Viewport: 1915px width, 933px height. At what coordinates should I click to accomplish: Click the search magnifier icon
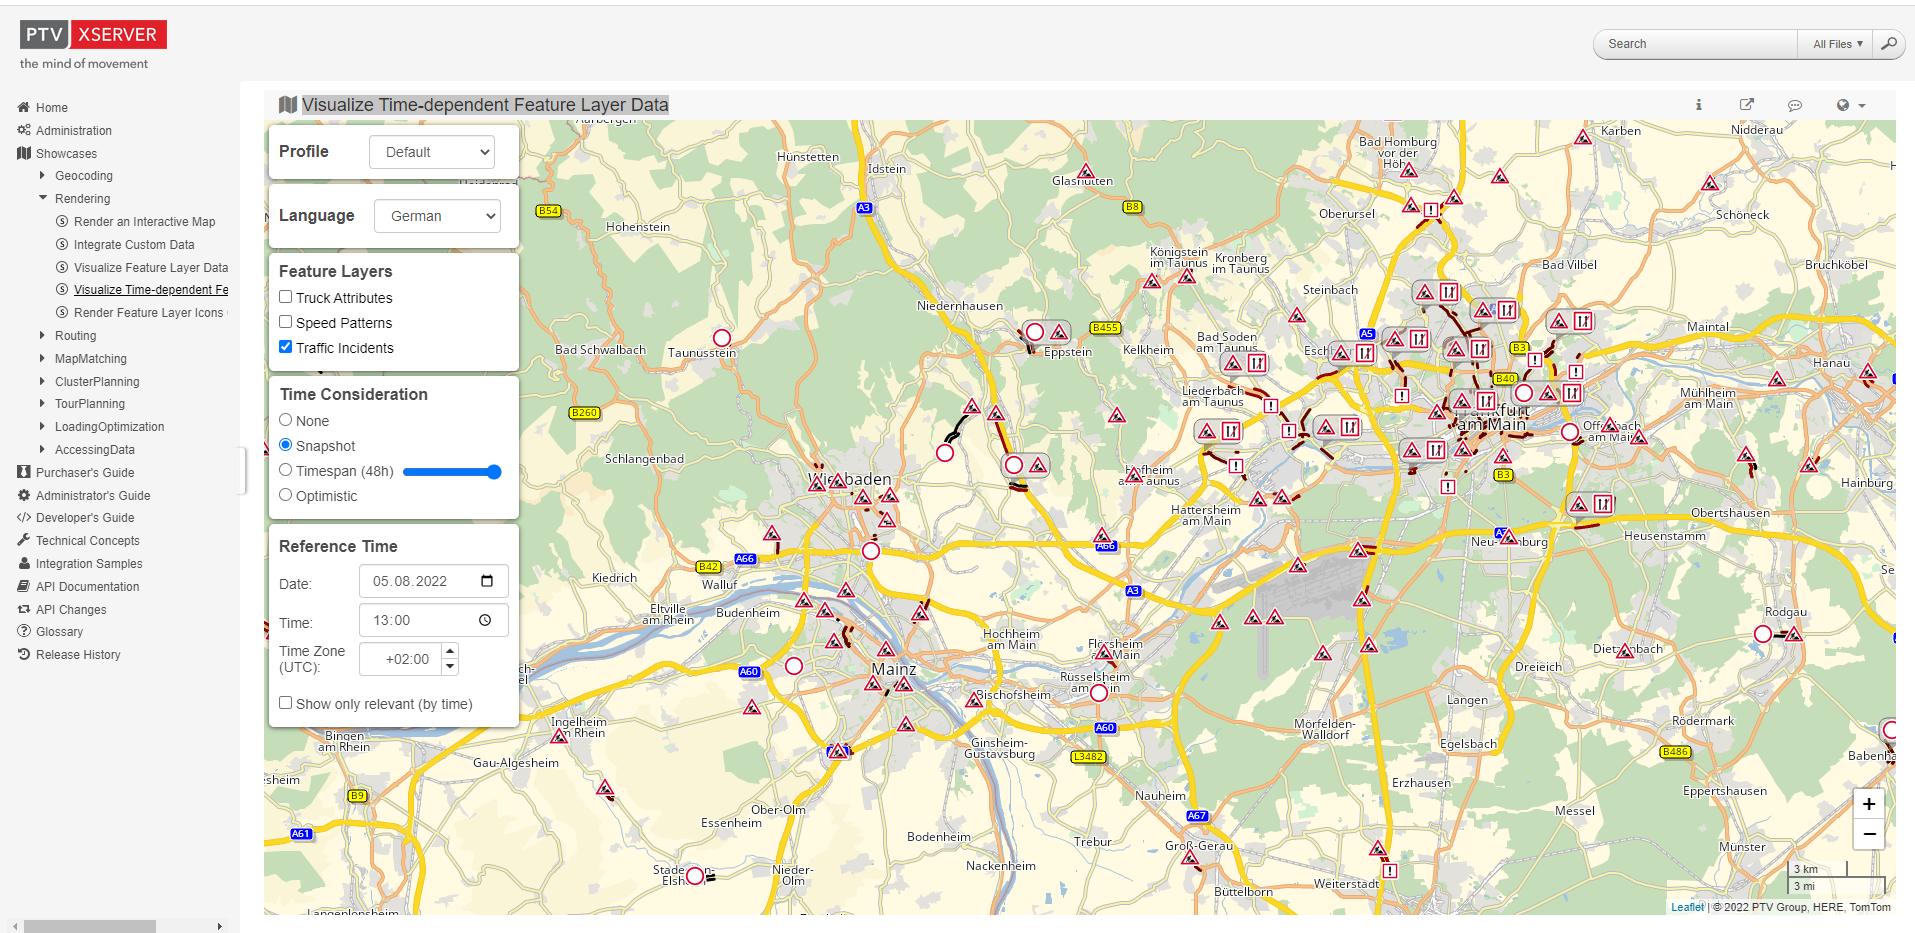[1888, 44]
